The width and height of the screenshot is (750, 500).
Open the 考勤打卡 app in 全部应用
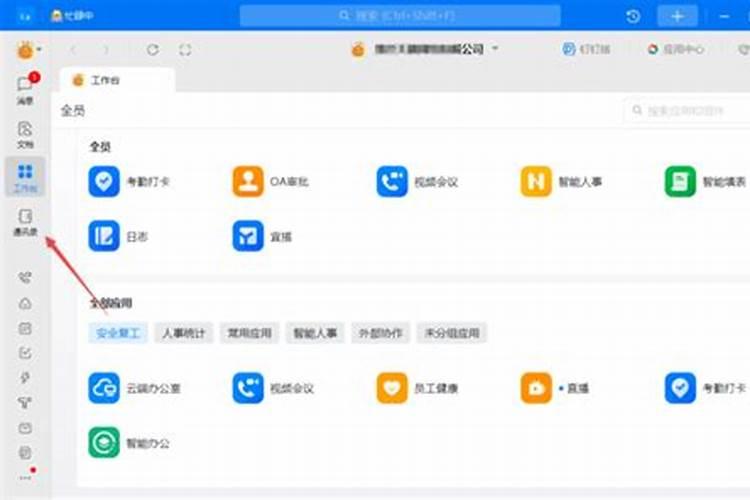point(706,388)
